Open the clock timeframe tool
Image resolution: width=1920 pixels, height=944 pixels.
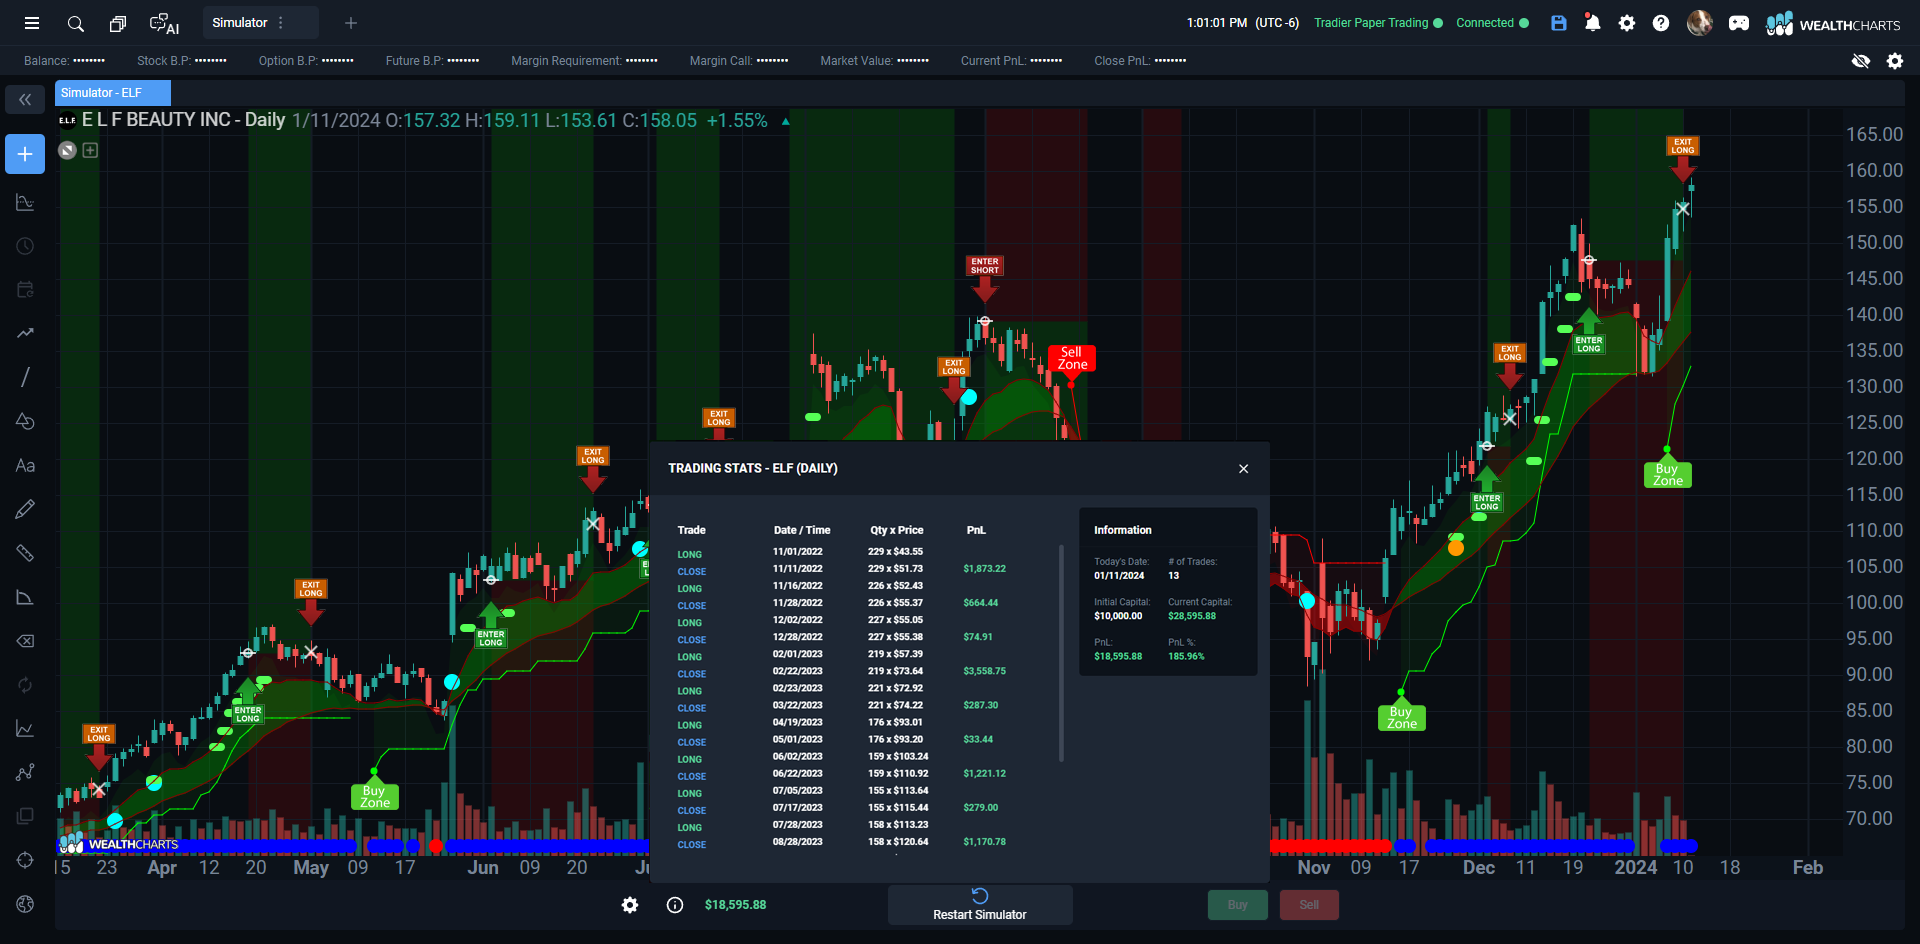(x=25, y=246)
